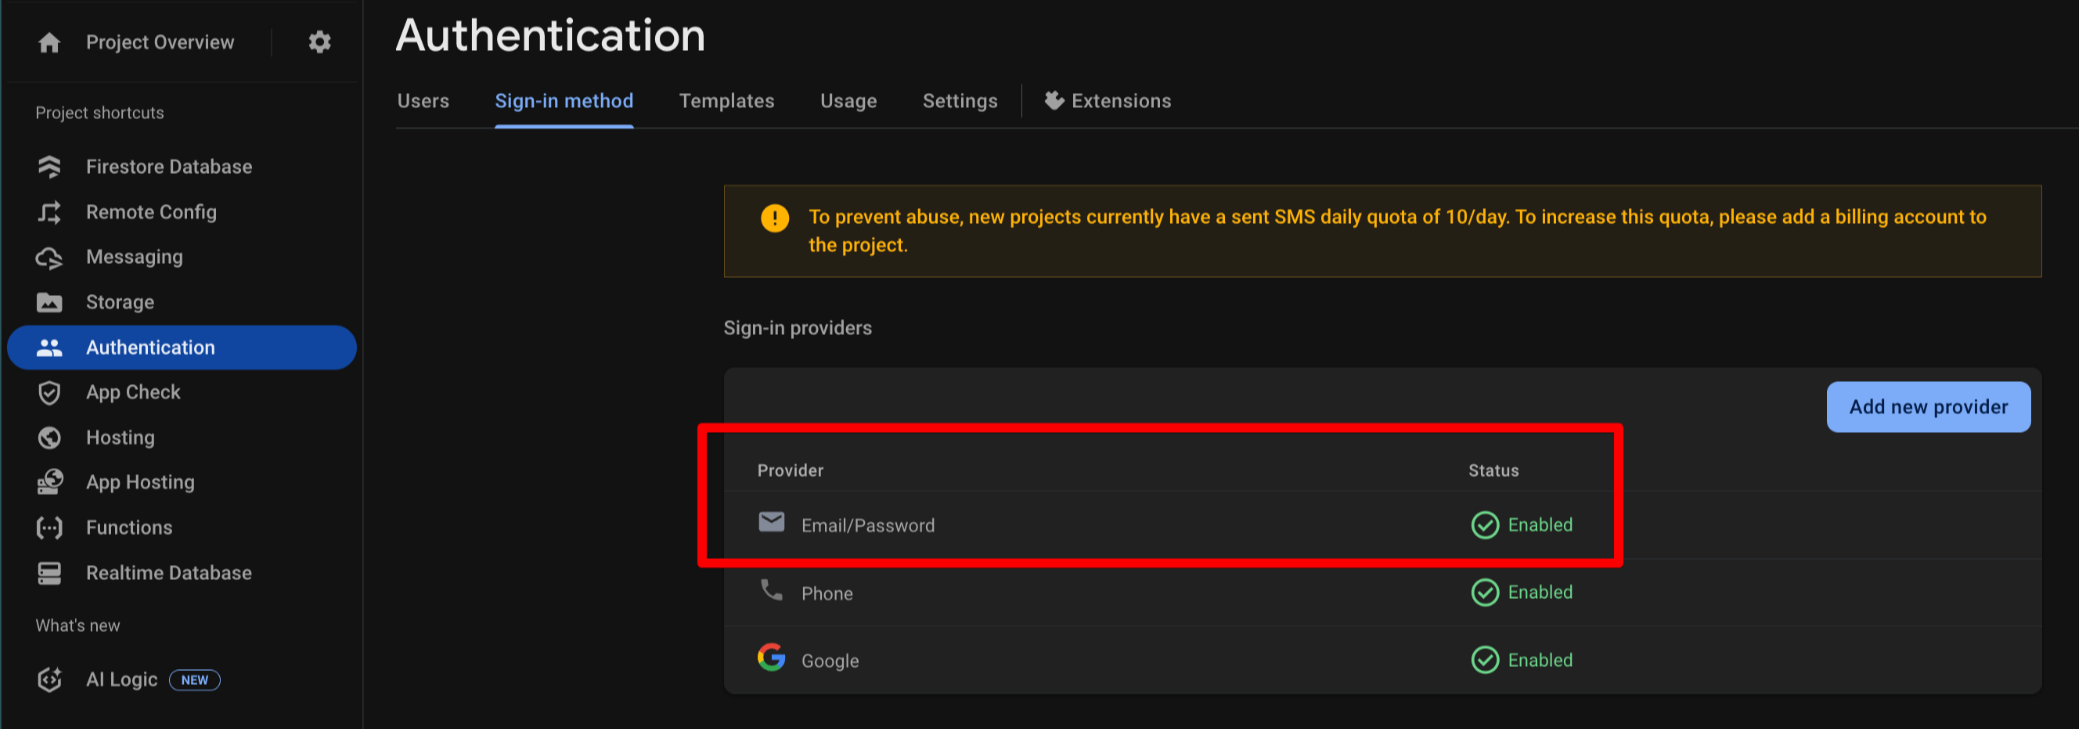Open project settings gear icon
This screenshot has height=729, width=2079.
point(319,42)
